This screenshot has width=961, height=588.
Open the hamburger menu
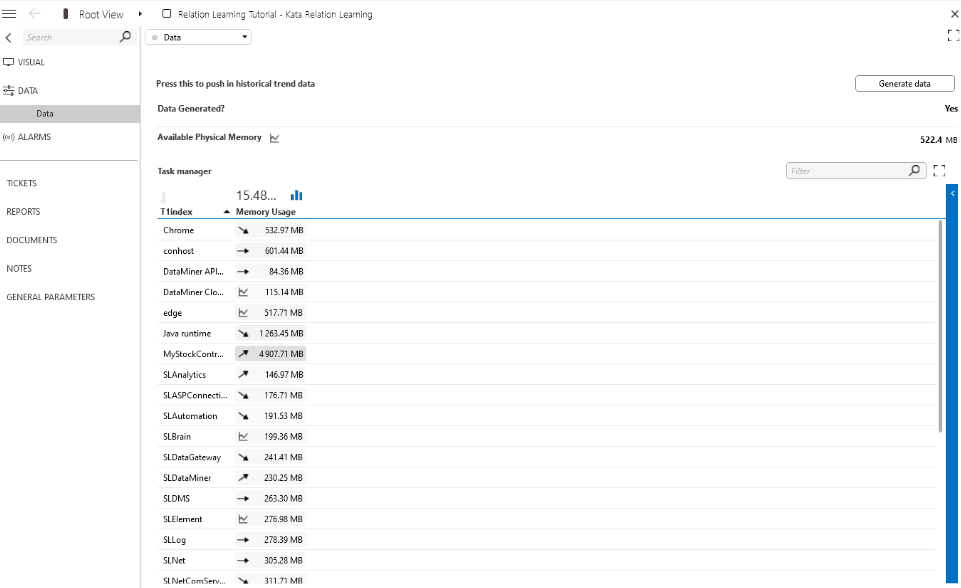(10, 13)
